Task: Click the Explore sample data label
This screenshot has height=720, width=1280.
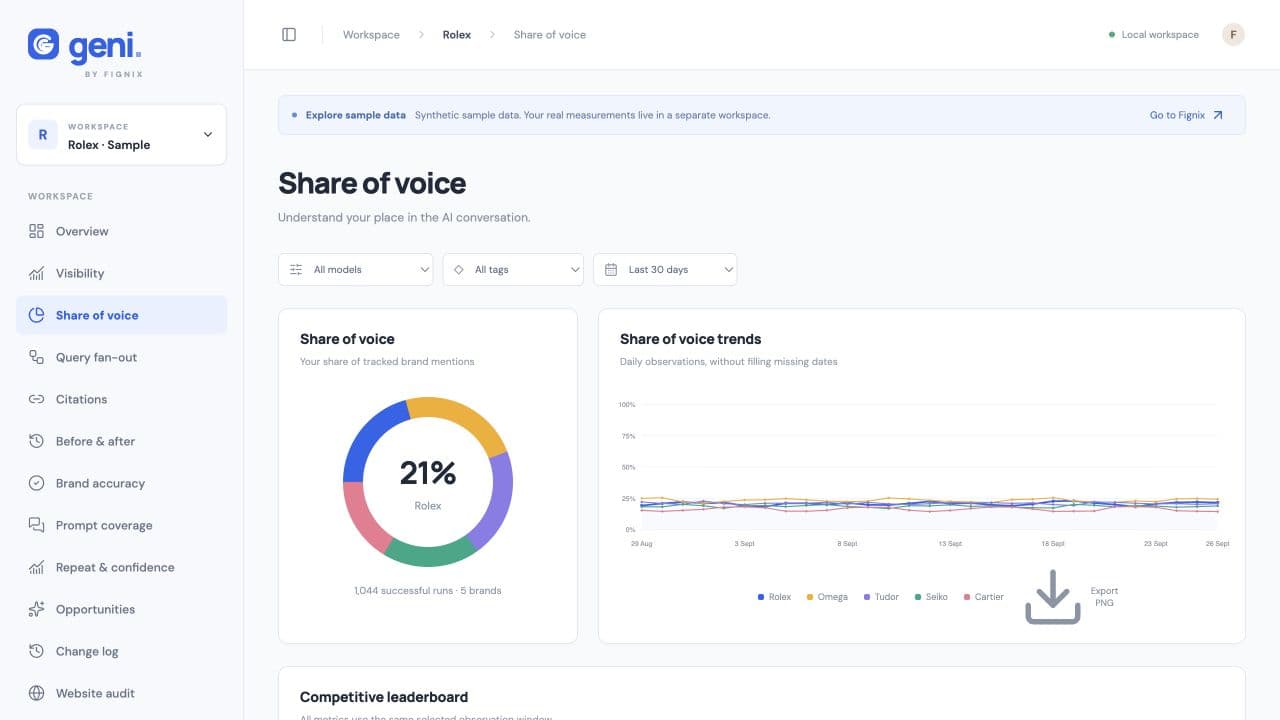Action: point(356,115)
